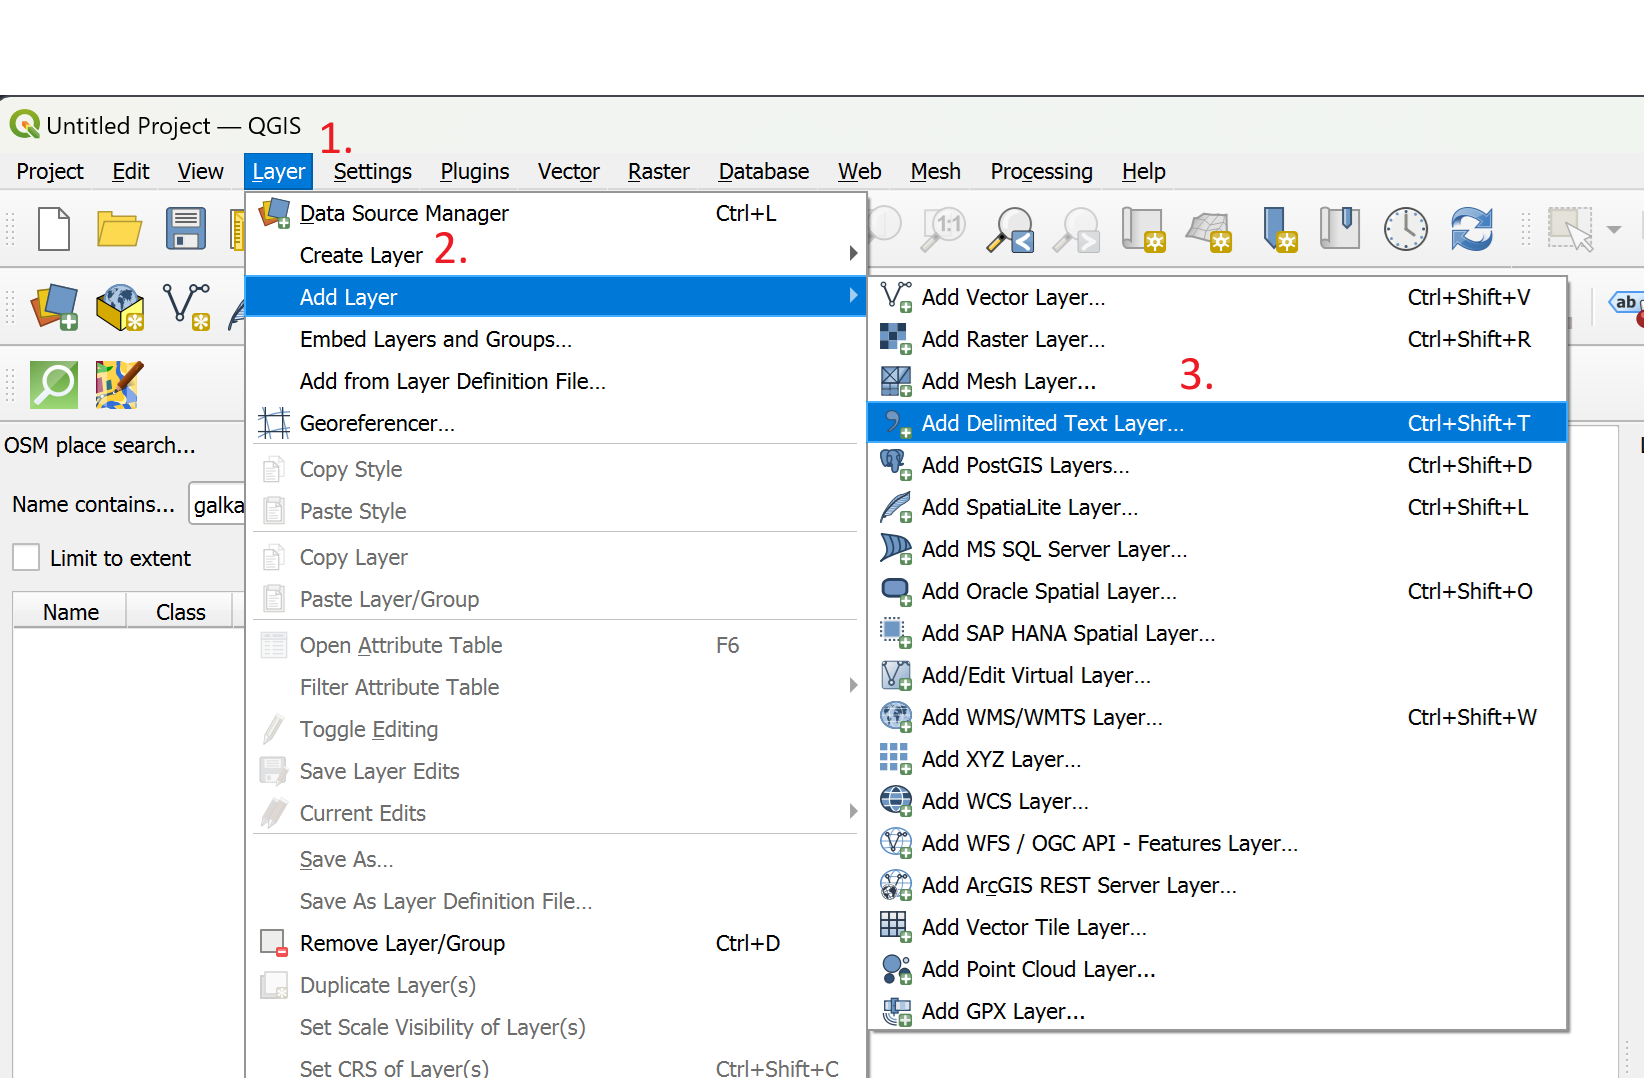Click the Name column header
1644x1078 pixels.
(70, 612)
